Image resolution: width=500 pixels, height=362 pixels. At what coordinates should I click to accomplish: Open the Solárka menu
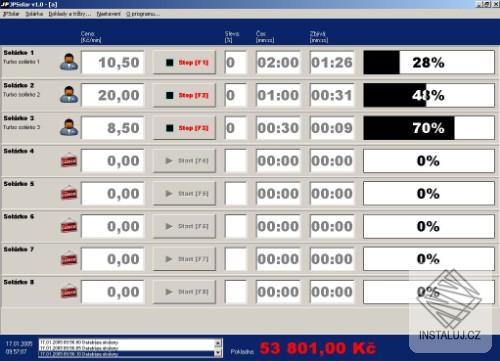tap(34, 14)
